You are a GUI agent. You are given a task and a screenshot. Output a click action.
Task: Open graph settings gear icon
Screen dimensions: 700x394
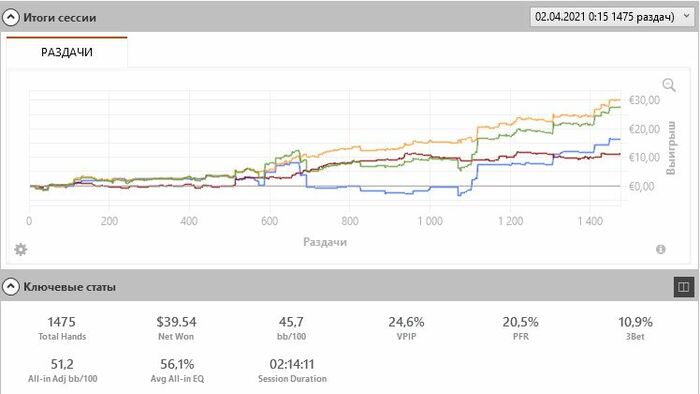(21, 249)
